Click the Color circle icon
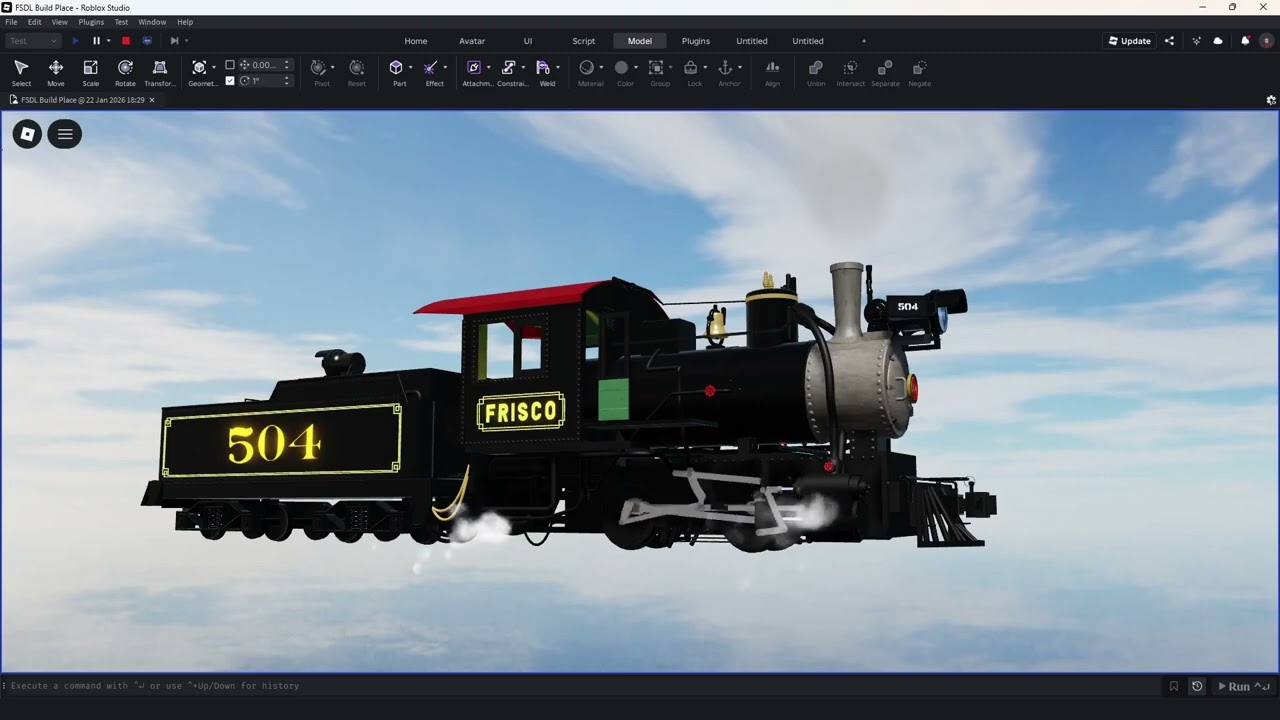The image size is (1280, 720). pyautogui.click(x=621, y=68)
